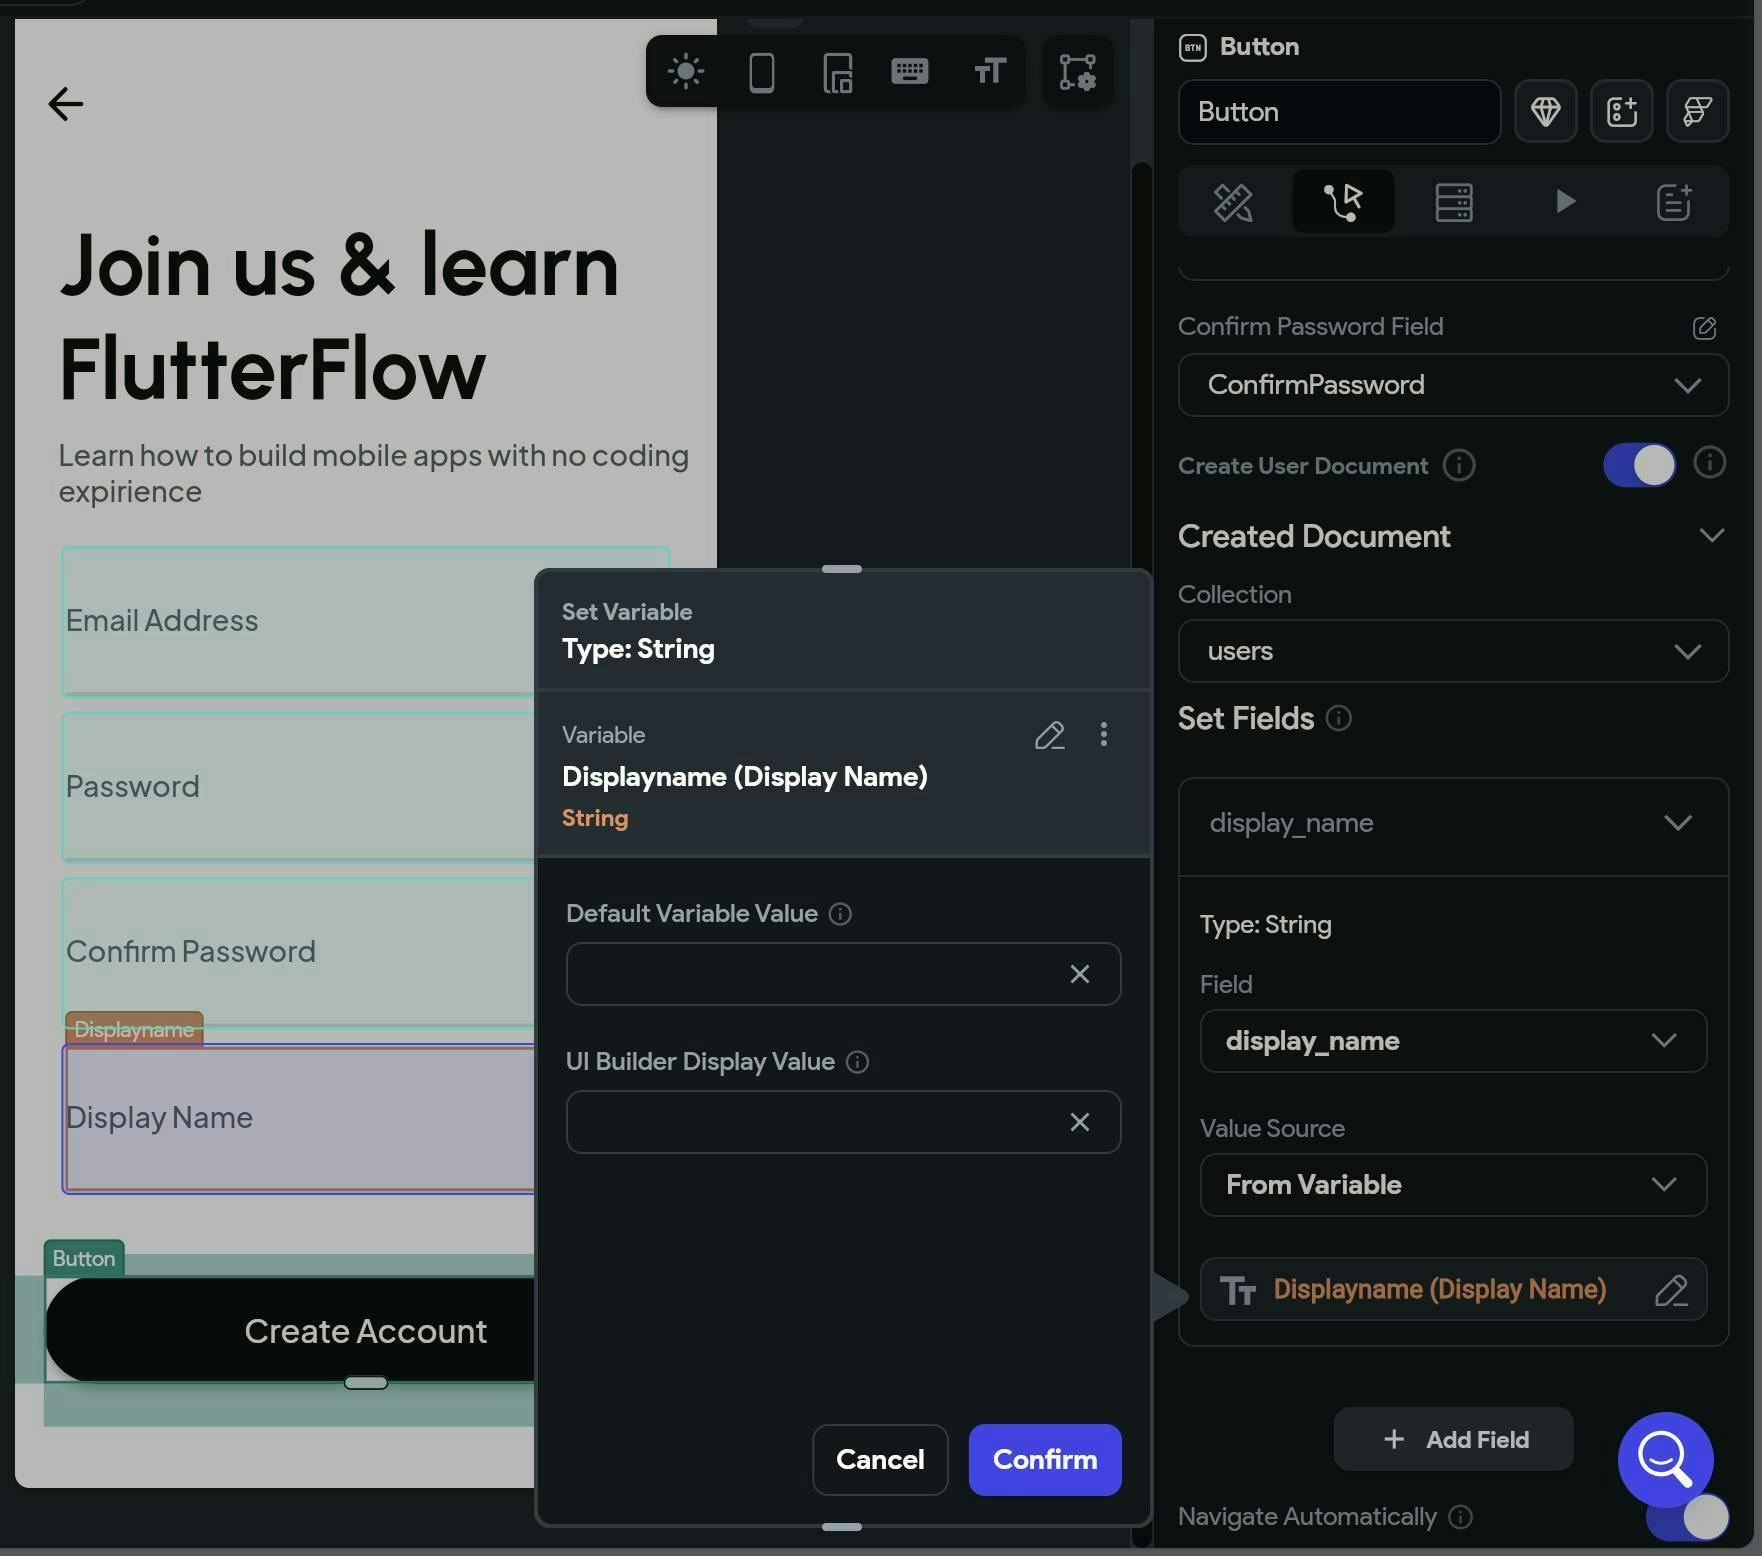The image size is (1762, 1556).
Task: Click the diamond icon beside widget name
Action: [x=1546, y=111]
